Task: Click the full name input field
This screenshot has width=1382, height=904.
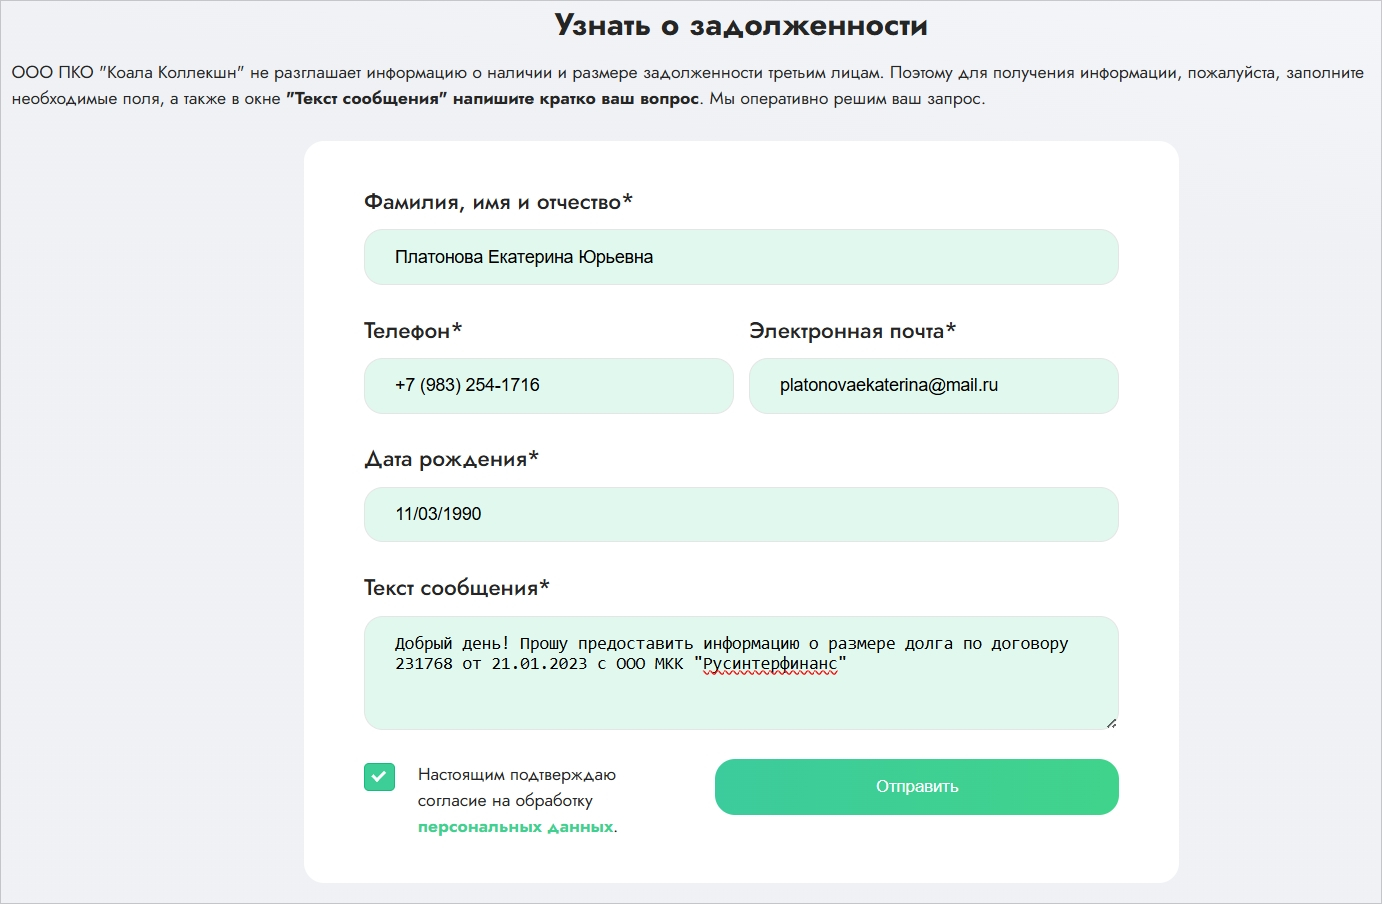Action: (x=740, y=257)
